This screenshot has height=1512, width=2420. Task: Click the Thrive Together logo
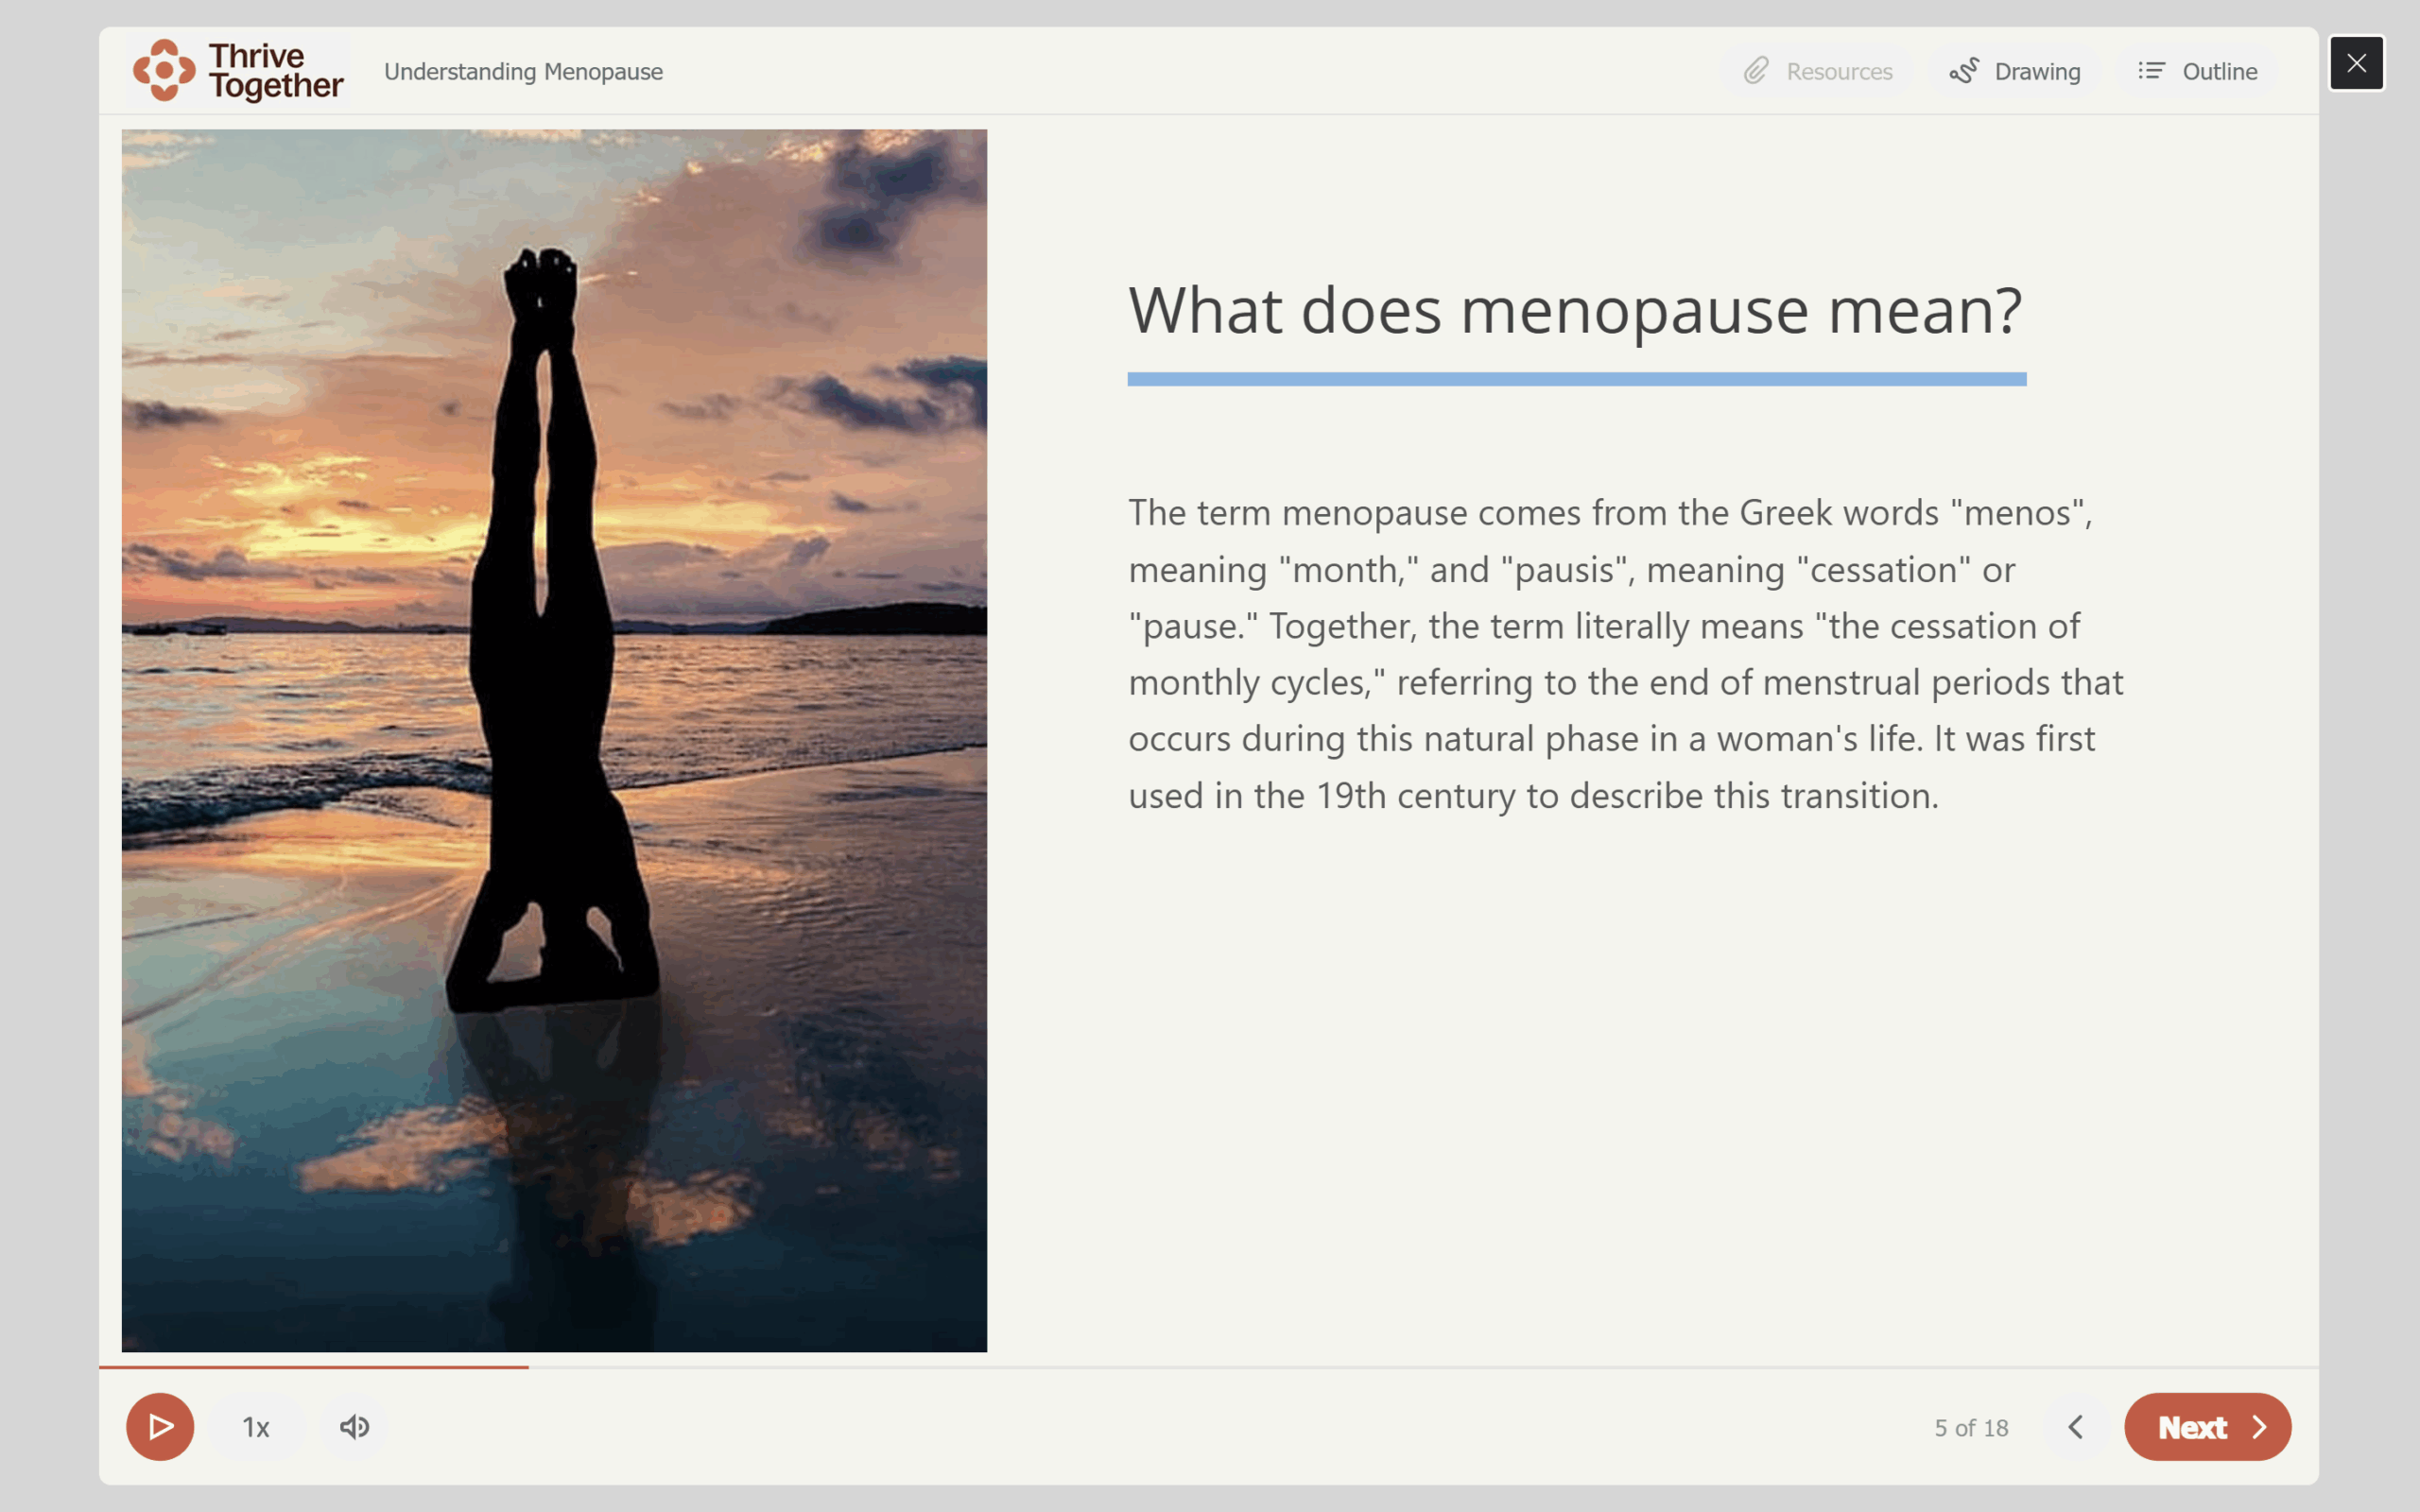[237, 70]
